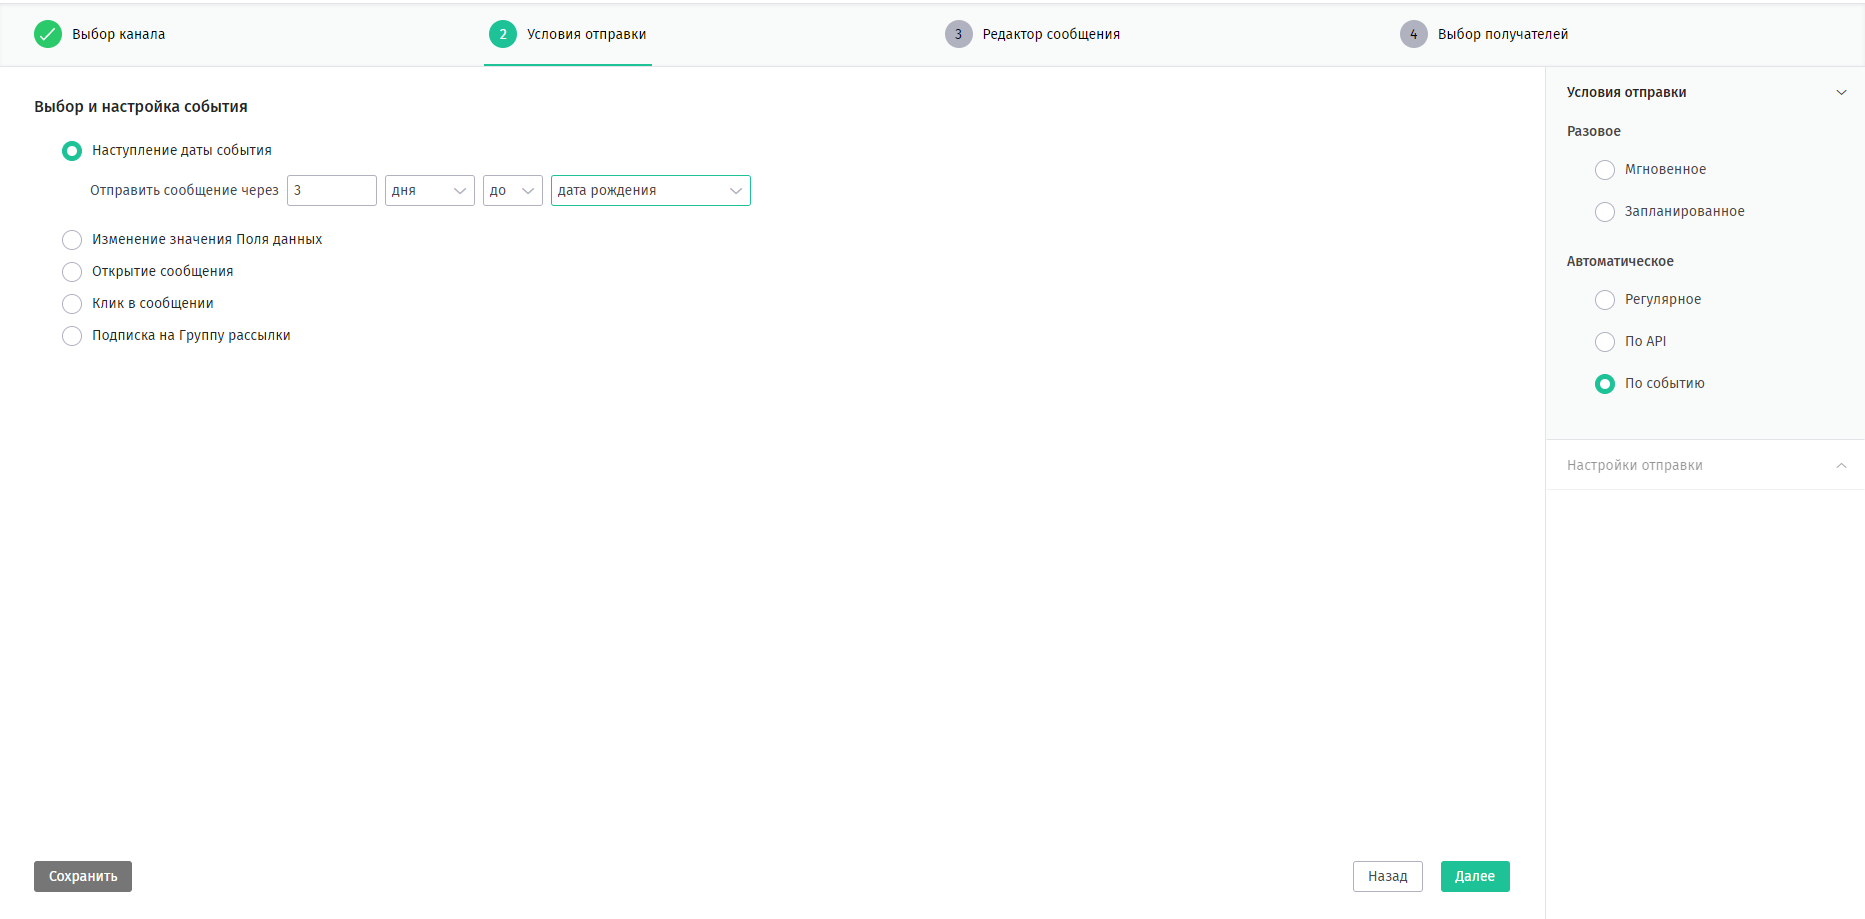The height and width of the screenshot is (919, 1865).
Task: Choose Регулярное automatic sending
Action: pyautogui.click(x=1605, y=300)
